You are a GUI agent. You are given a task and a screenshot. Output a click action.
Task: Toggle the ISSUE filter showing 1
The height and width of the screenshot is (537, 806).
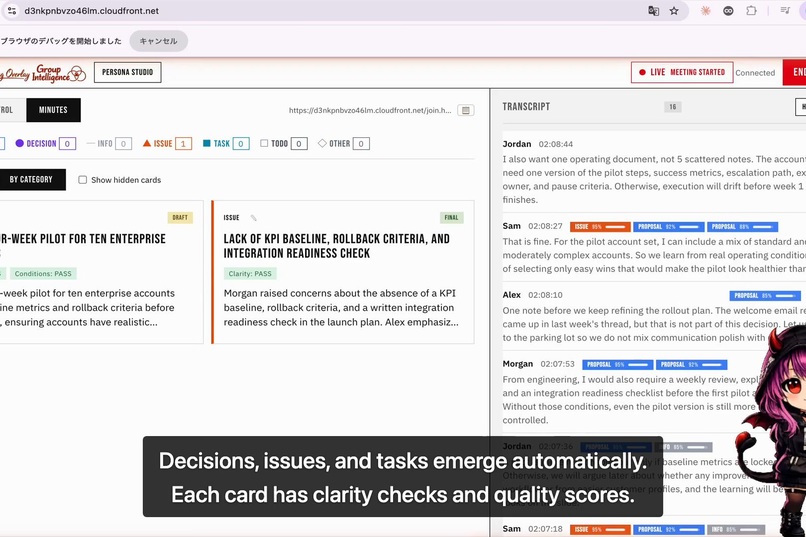[167, 144]
